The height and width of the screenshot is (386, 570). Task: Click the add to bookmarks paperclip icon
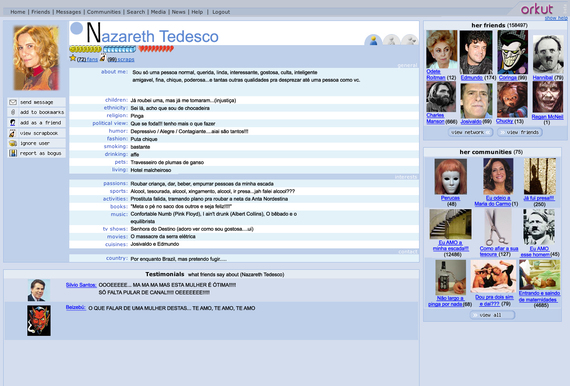tap(13, 112)
